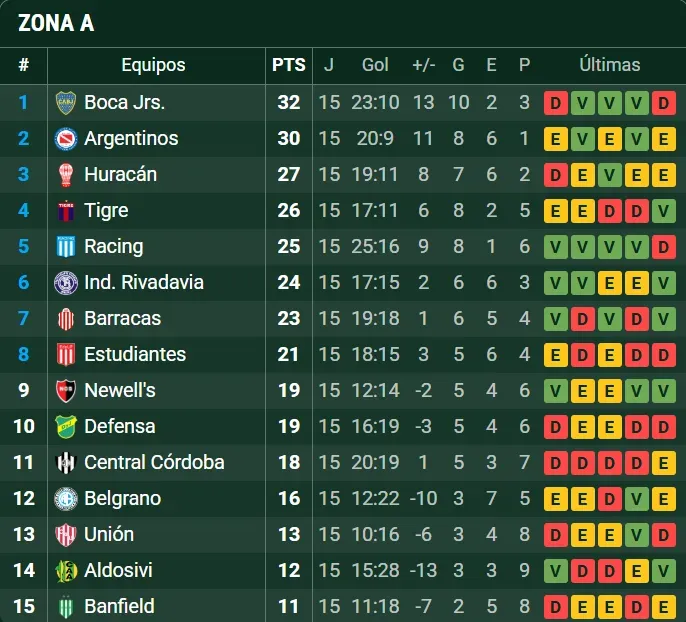
Task: Open the Ind. Rivadavia team link
Action: point(143,282)
